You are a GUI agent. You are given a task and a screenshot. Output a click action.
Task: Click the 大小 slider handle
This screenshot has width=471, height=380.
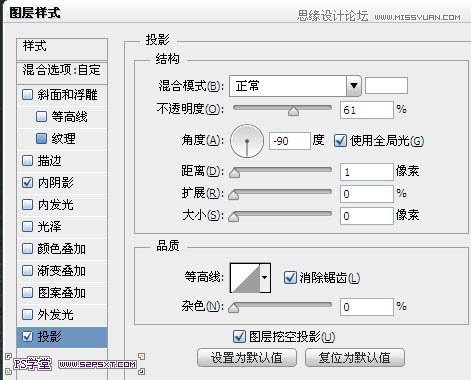pyautogui.click(x=234, y=217)
